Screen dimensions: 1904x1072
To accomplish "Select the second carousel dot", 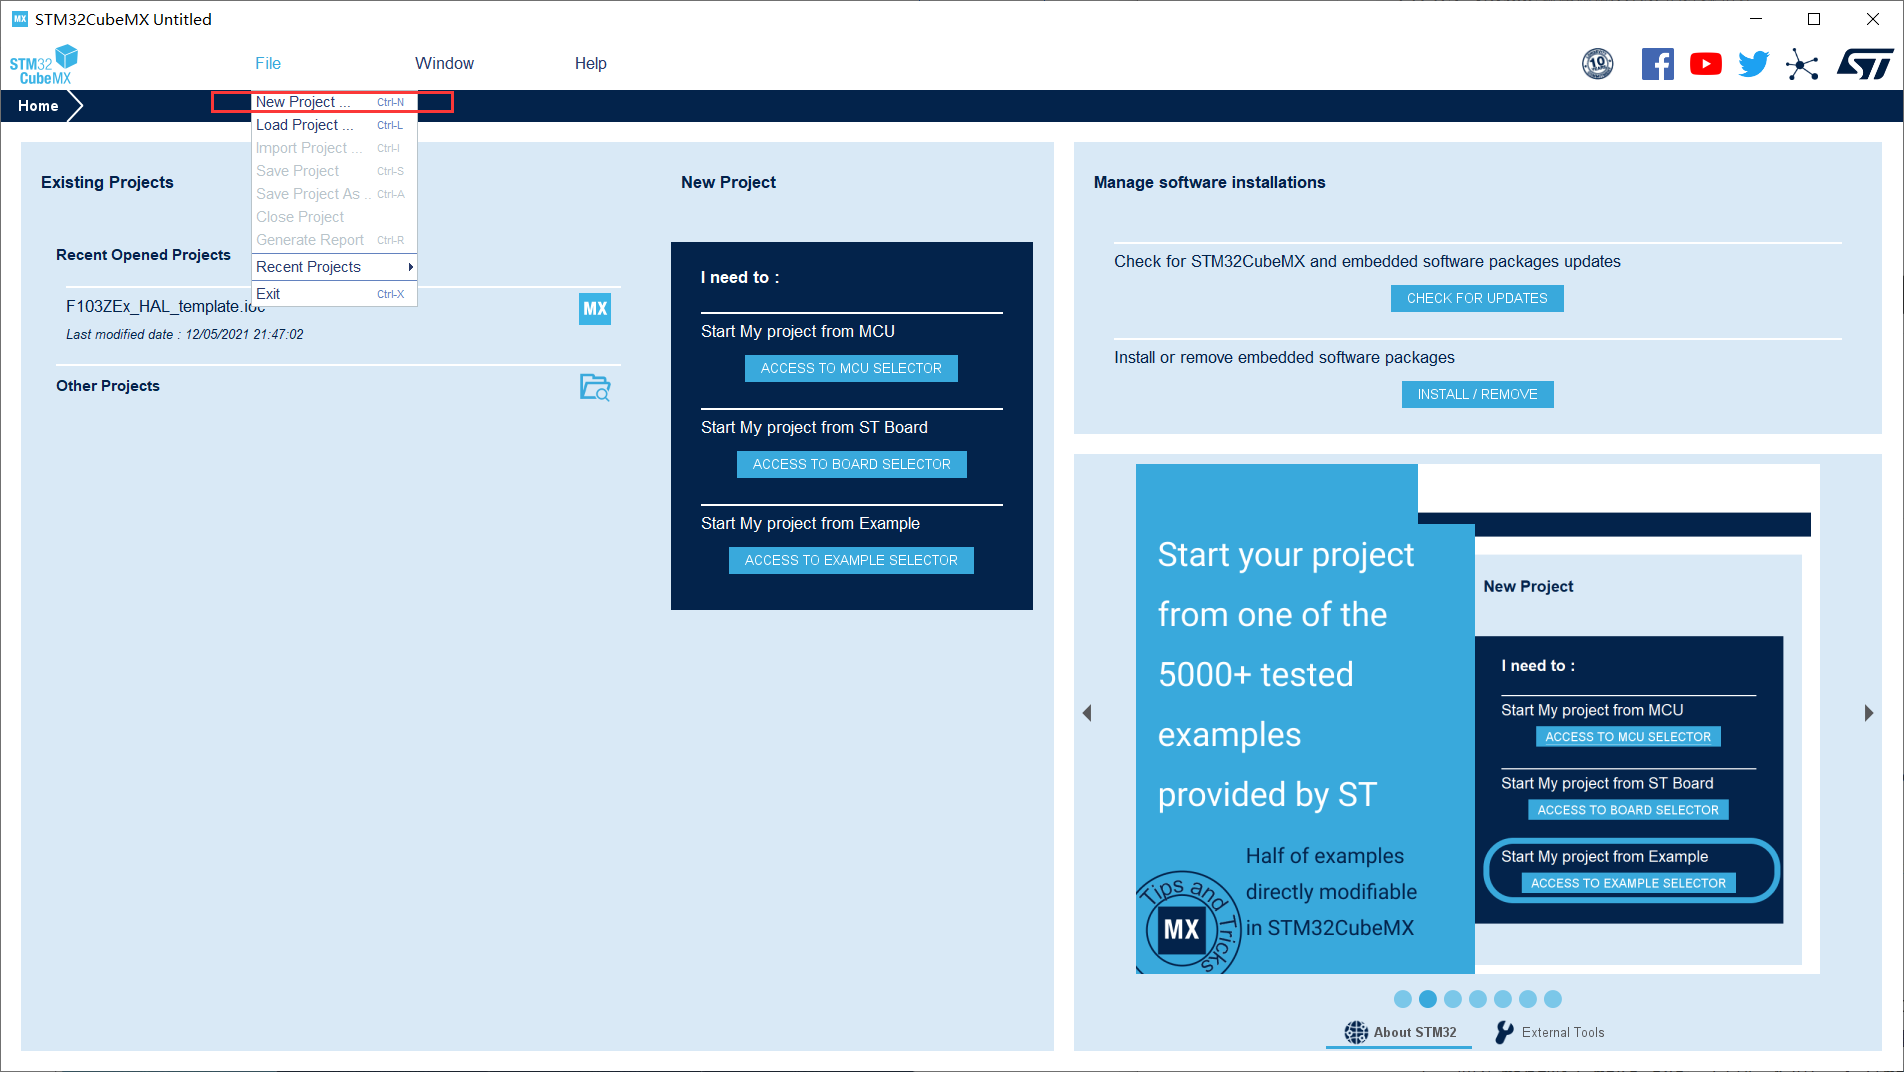I will 1427,999.
